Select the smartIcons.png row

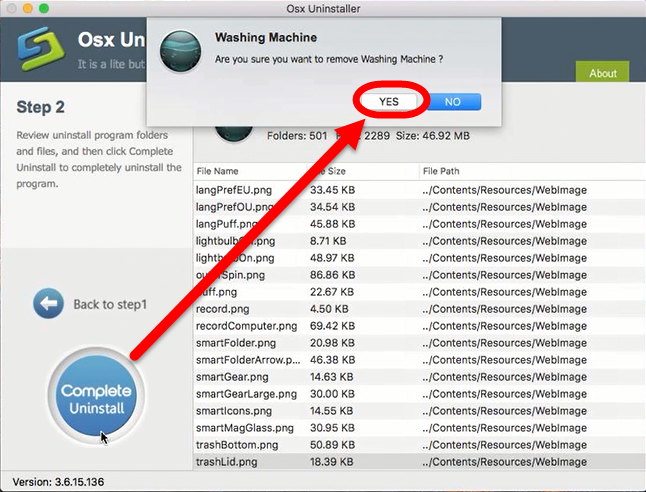point(230,411)
